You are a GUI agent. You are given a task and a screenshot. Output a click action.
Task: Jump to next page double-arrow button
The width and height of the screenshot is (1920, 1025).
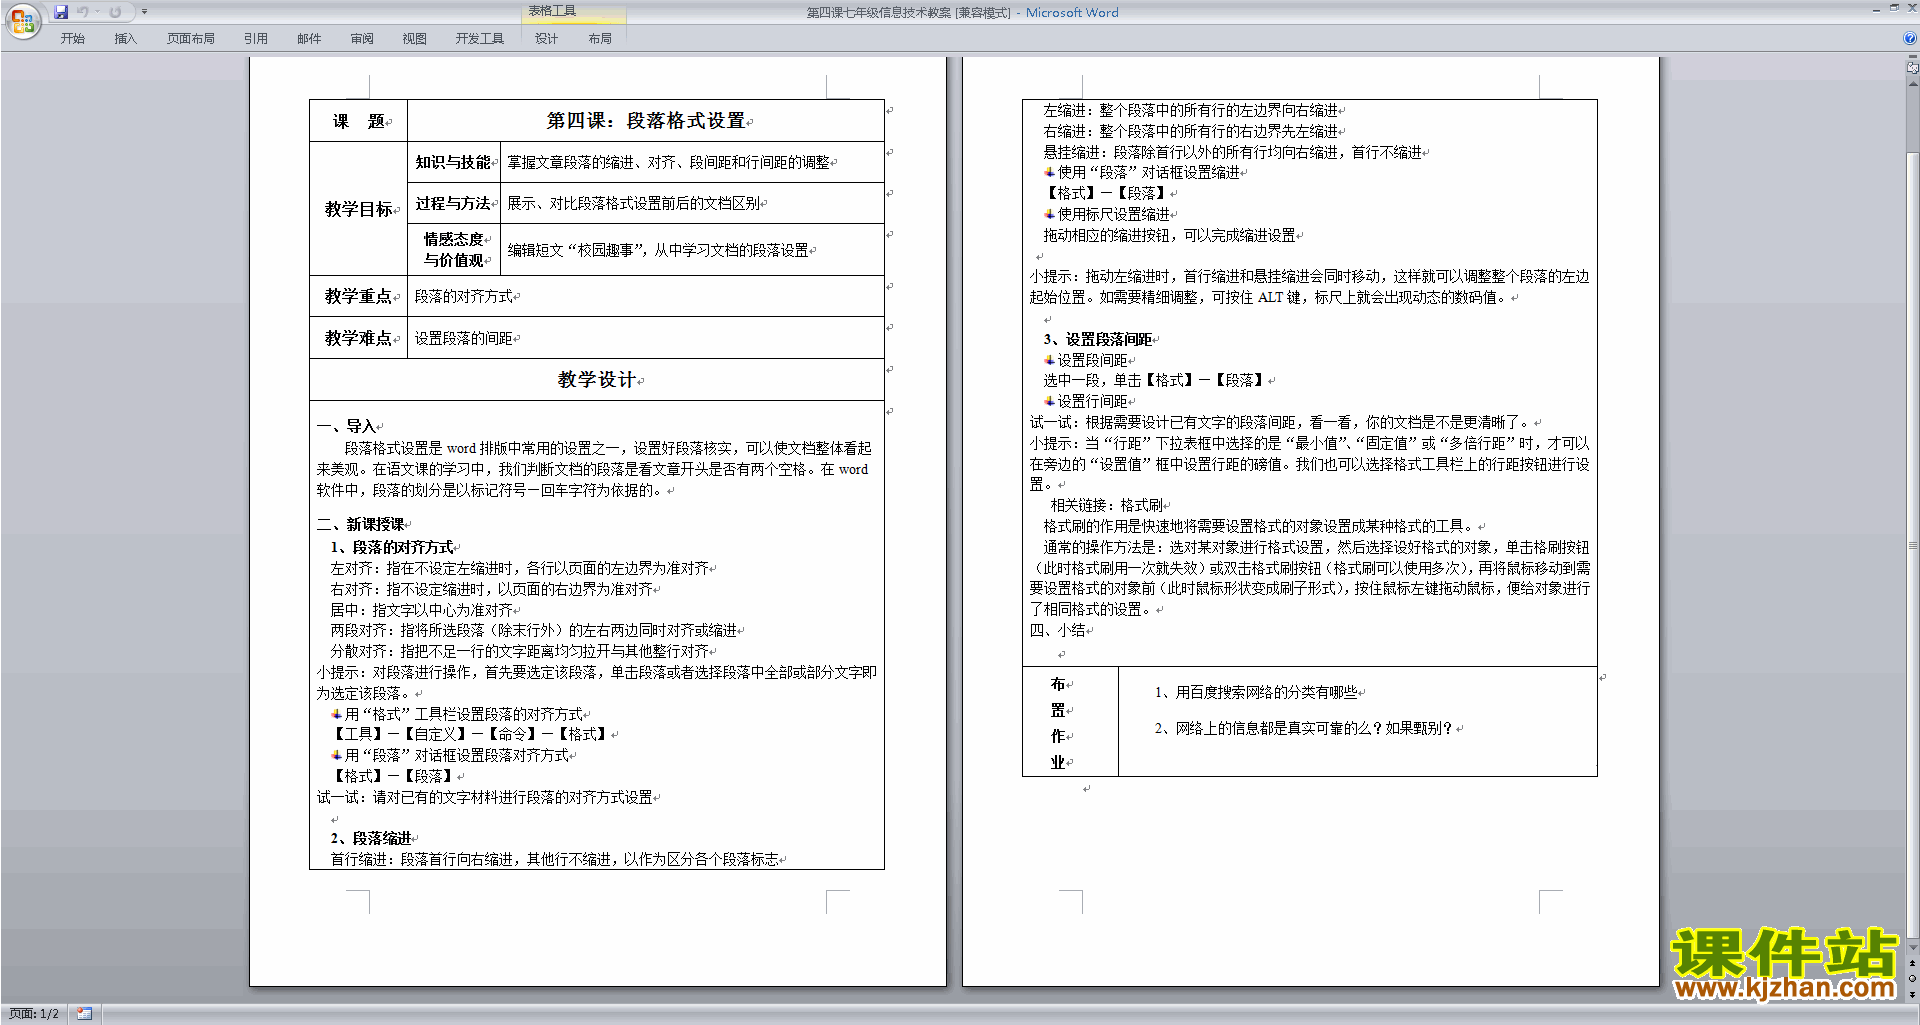pyautogui.click(x=1912, y=993)
